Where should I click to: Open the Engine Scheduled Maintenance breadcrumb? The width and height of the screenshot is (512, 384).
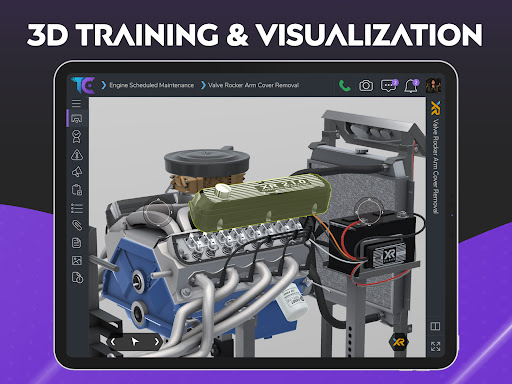coord(152,85)
